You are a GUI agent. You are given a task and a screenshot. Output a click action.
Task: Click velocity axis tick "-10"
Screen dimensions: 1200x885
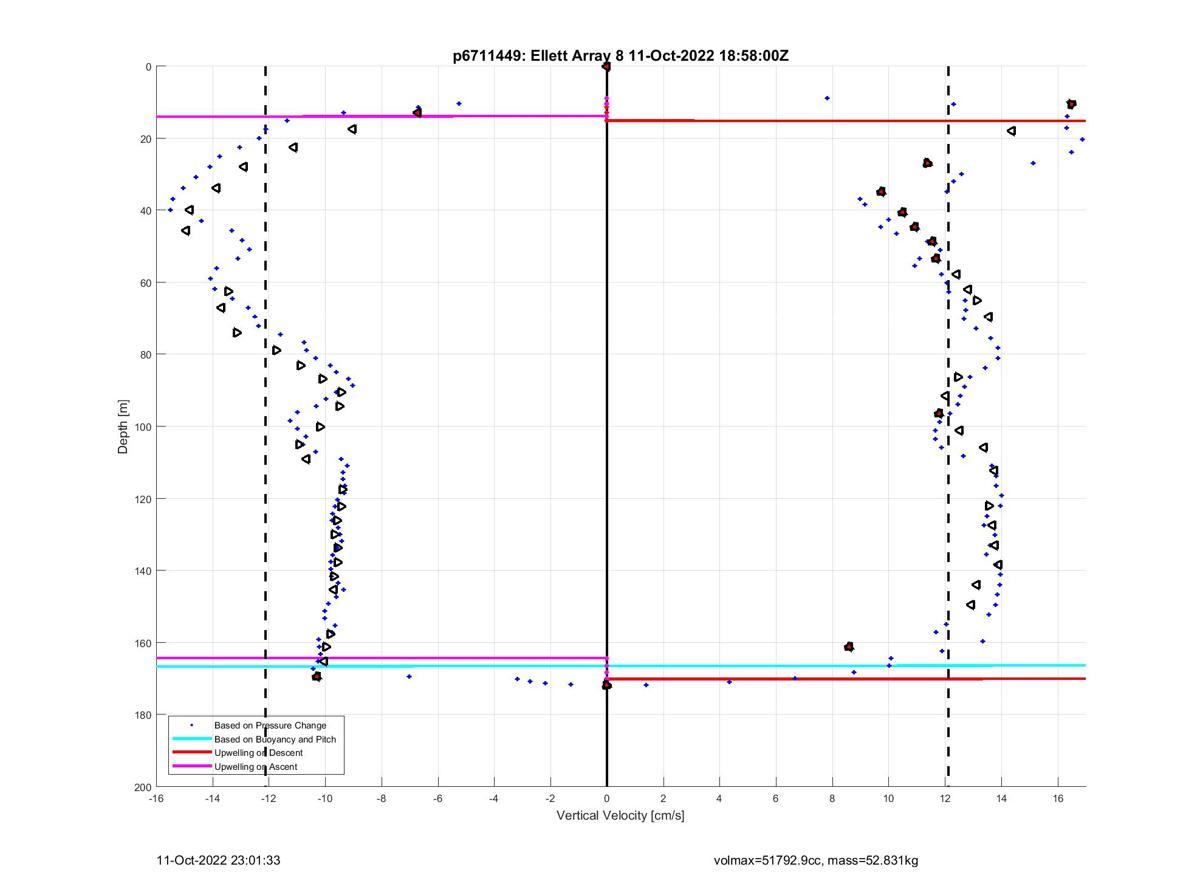point(325,798)
